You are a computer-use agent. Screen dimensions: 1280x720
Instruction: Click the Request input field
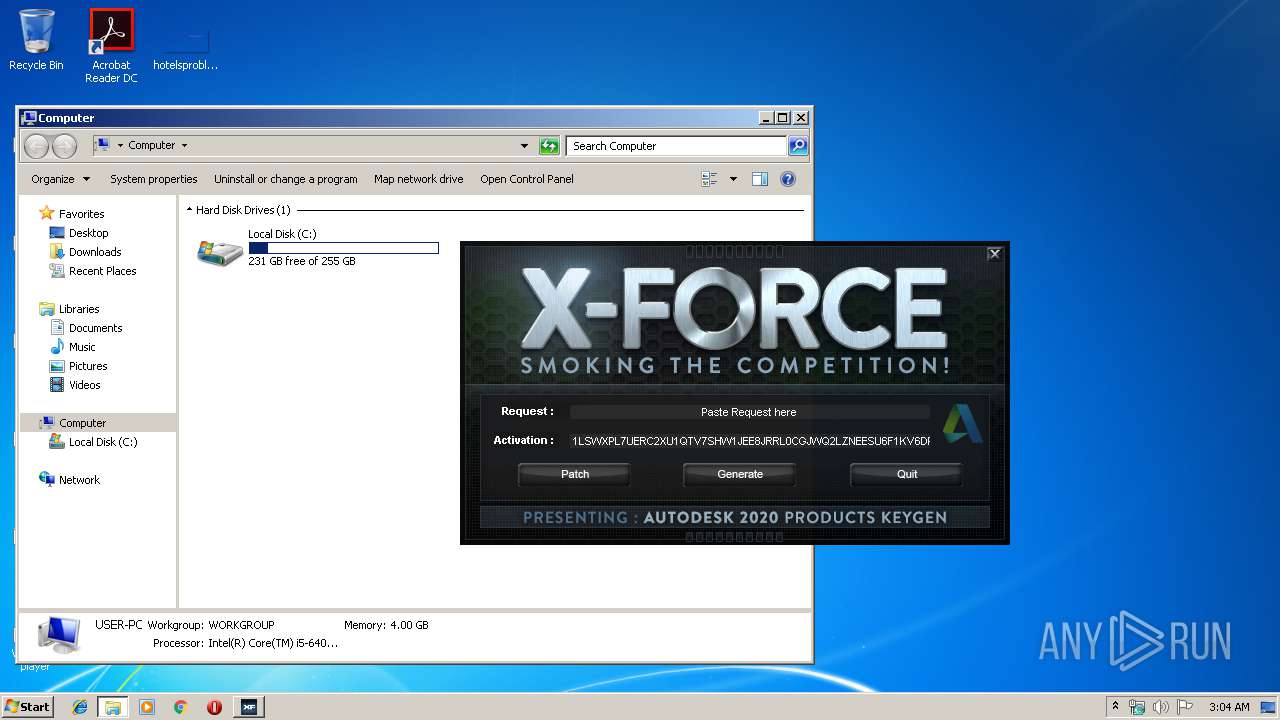(749, 412)
